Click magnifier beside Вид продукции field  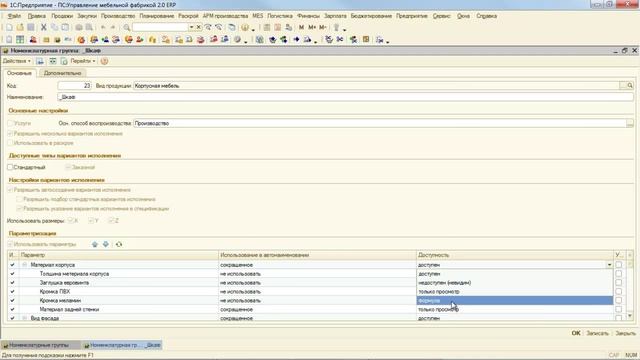tap(630, 86)
